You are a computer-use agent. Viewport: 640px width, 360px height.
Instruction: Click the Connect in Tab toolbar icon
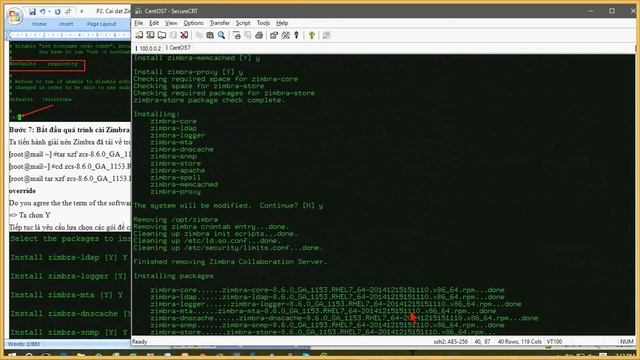point(162,35)
